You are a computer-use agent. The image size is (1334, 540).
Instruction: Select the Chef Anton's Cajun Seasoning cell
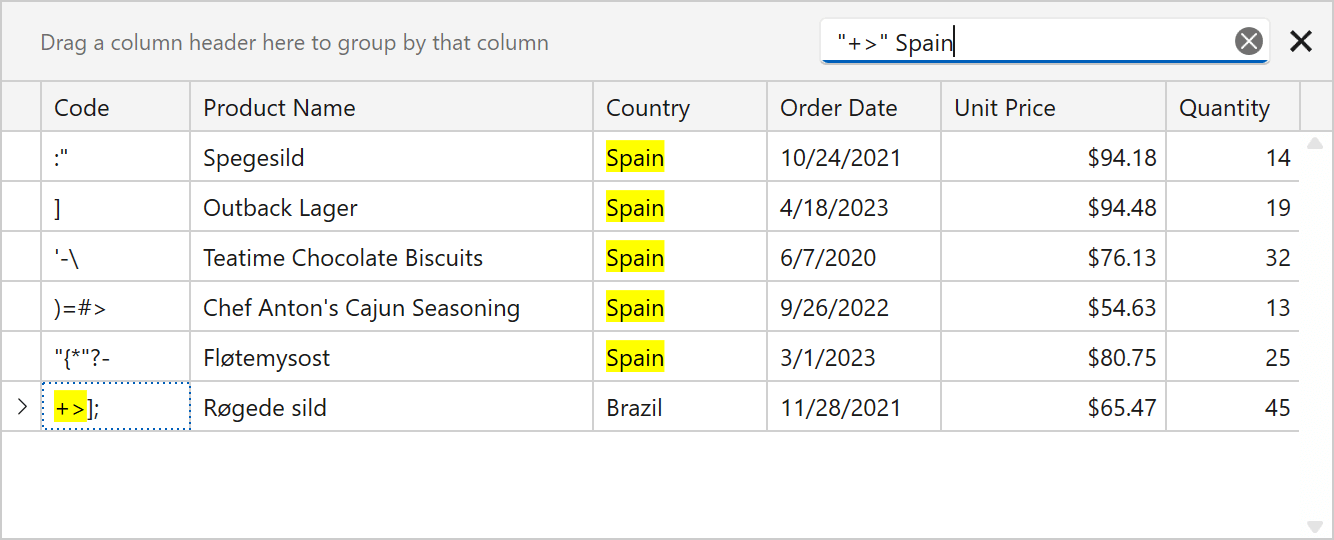click(x=391, y=308)
